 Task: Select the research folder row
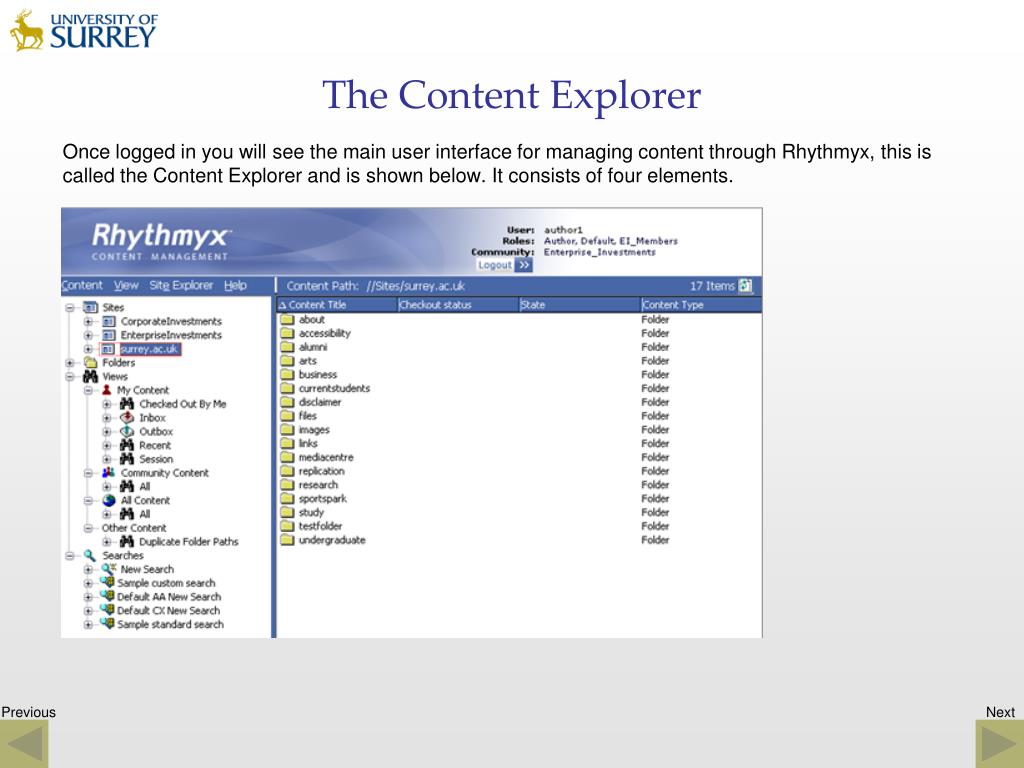[x=520, y=485]
